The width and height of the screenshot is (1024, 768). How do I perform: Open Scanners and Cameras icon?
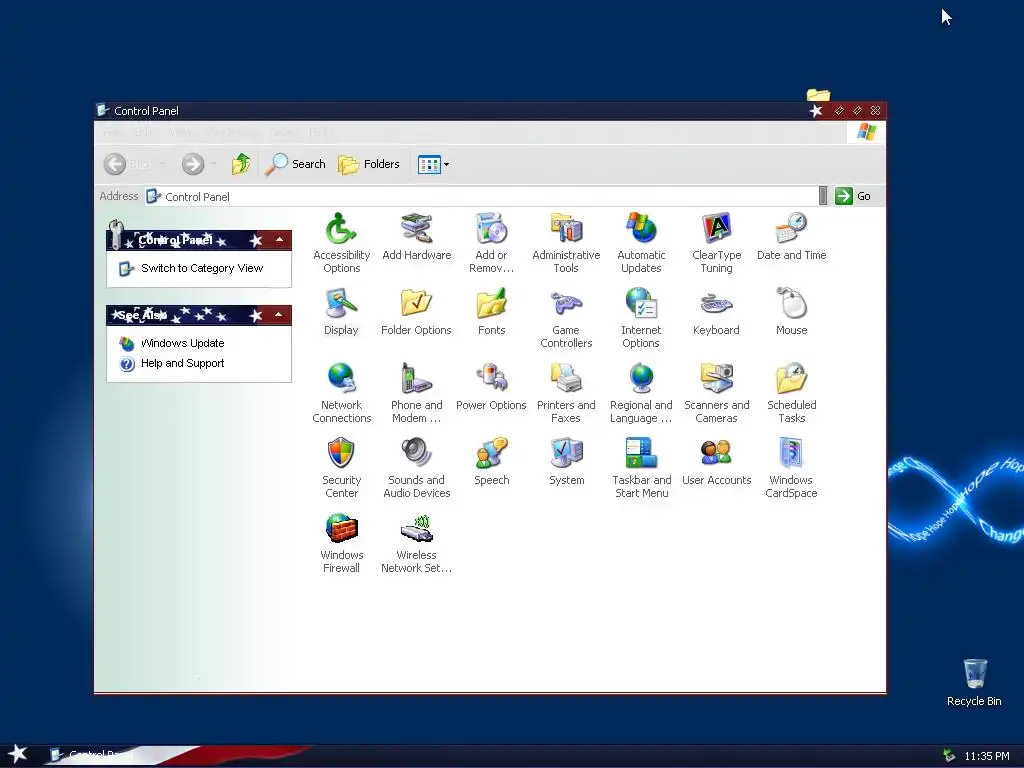pos(716,392)
